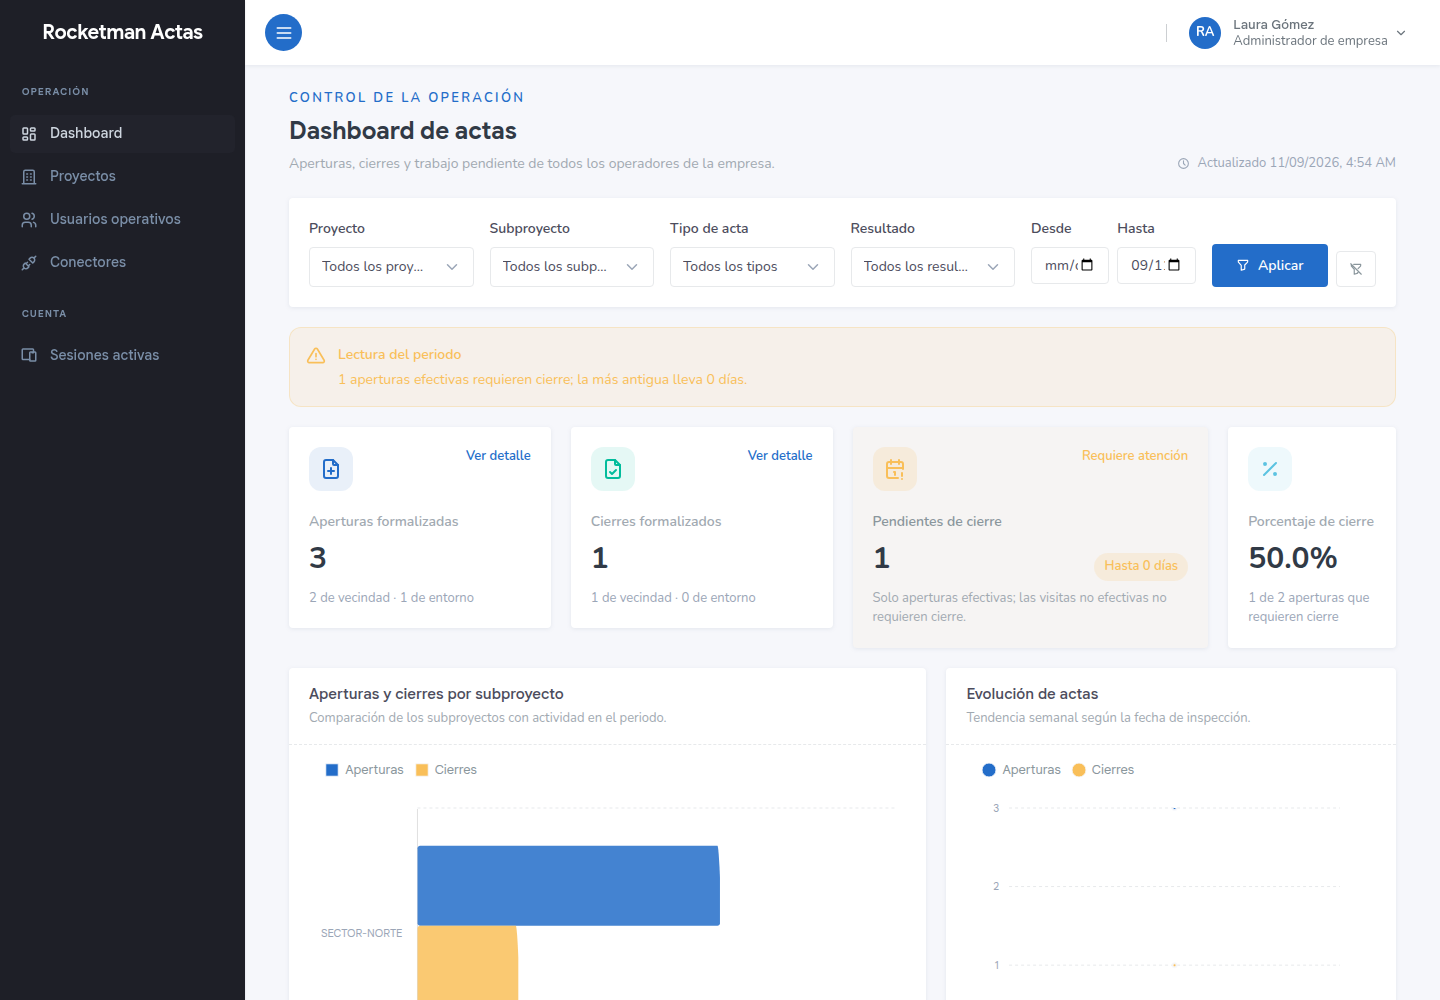
Task: Toggle Cierres legend in Evolución chart
Action: tap(1103, 770)
